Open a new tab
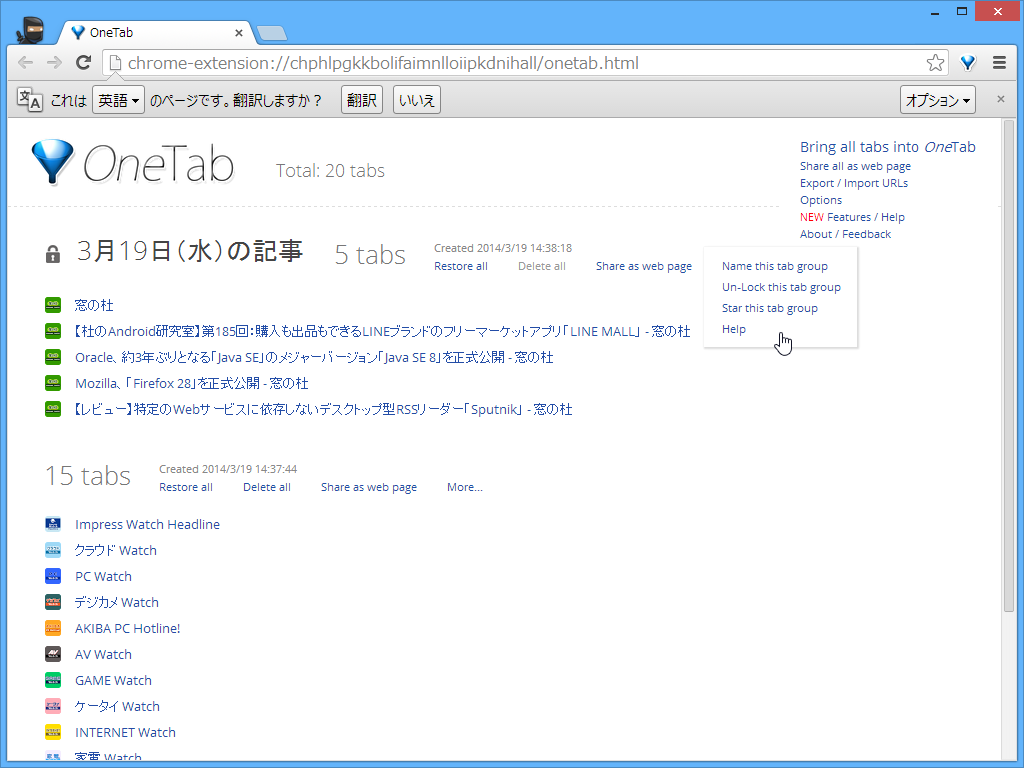The image size is (1024, 768). point(272,33)
